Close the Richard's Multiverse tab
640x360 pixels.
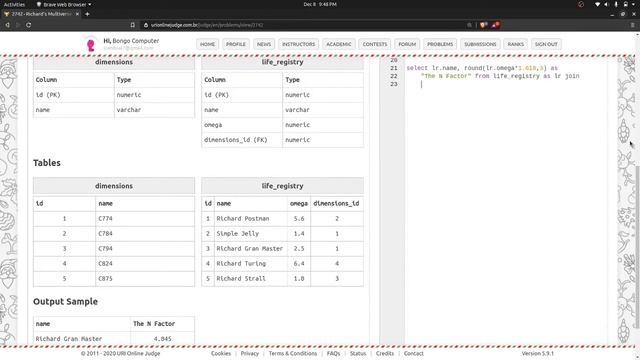point(77,14)
